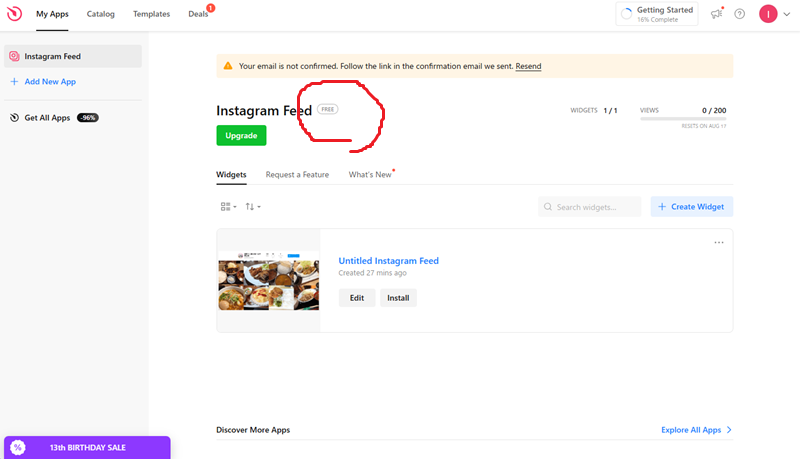Select Instagram Feed in the sidebar

pyautogui.click(x=73, y=56)
